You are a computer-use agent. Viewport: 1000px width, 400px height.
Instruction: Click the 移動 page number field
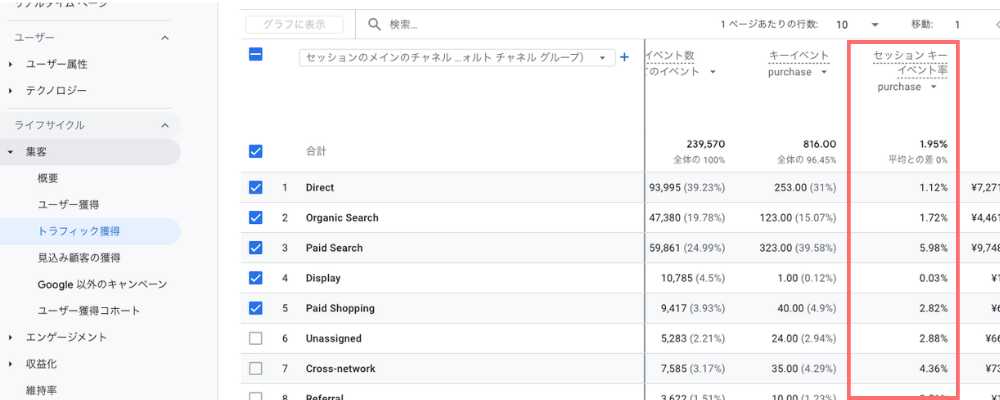click(957, 25)
